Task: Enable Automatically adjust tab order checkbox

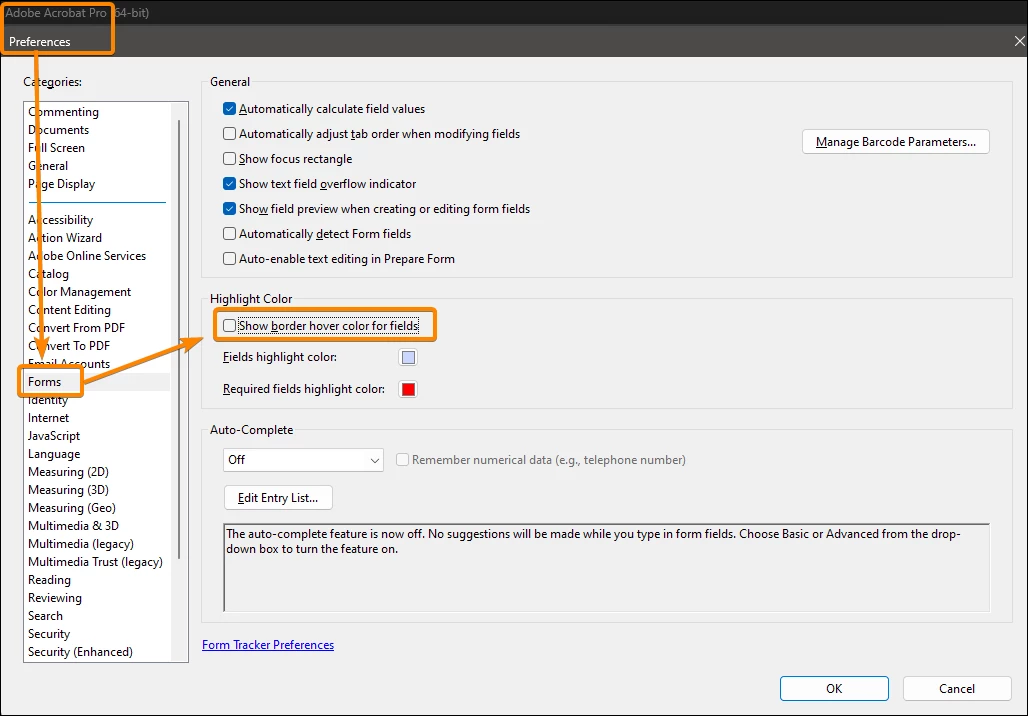Action: [229, 134]
